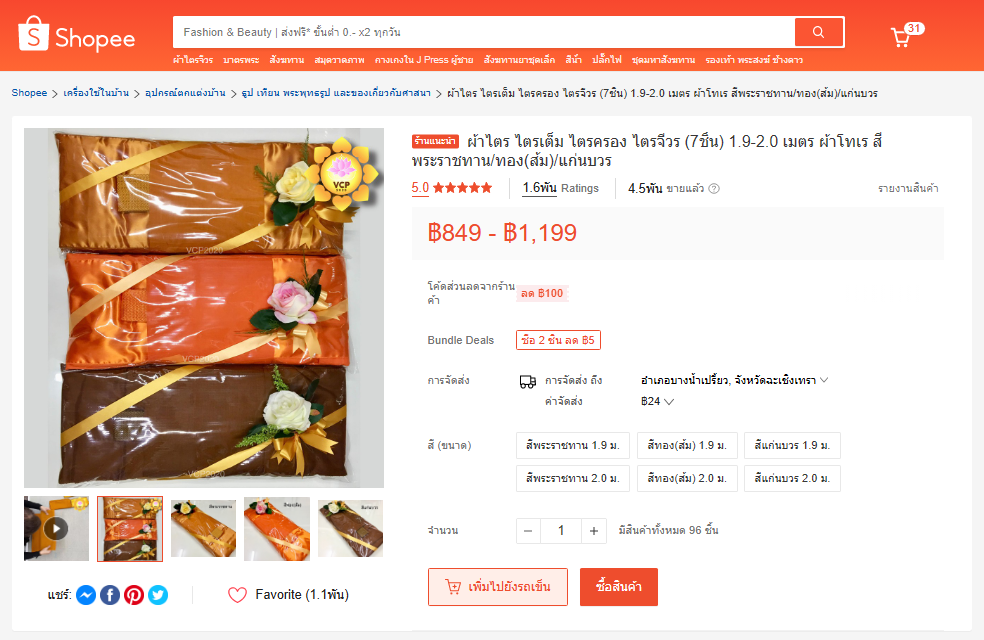The height and width of the screenshot is (640, 984).
Task: Open เครื่องใช้ในบ้าน breadcrumb category
Action: tap(96, 93)
